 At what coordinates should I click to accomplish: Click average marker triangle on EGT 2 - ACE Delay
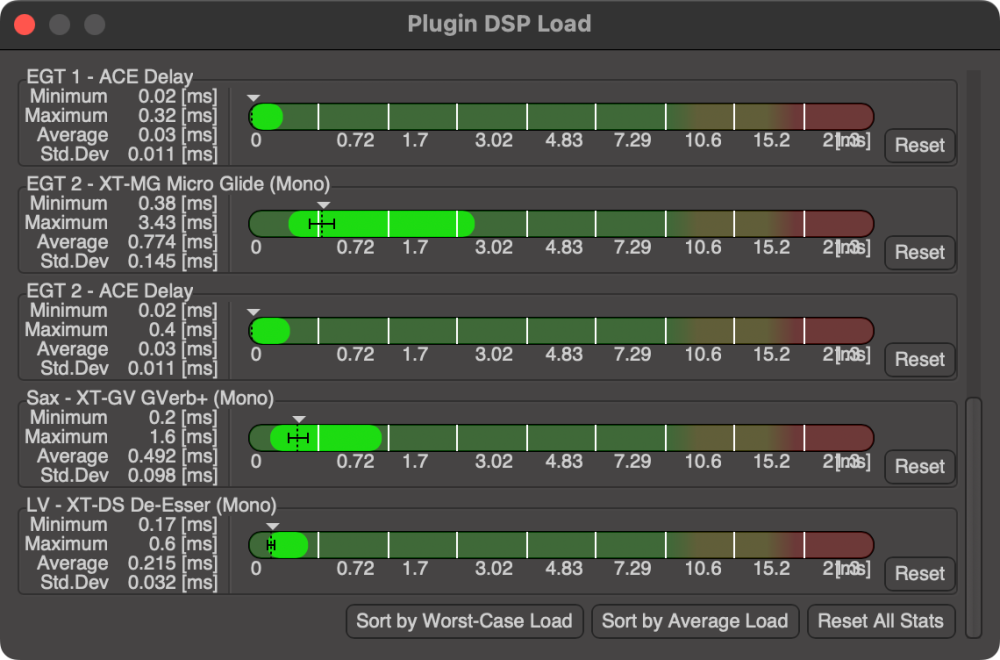tap(253, 312)
